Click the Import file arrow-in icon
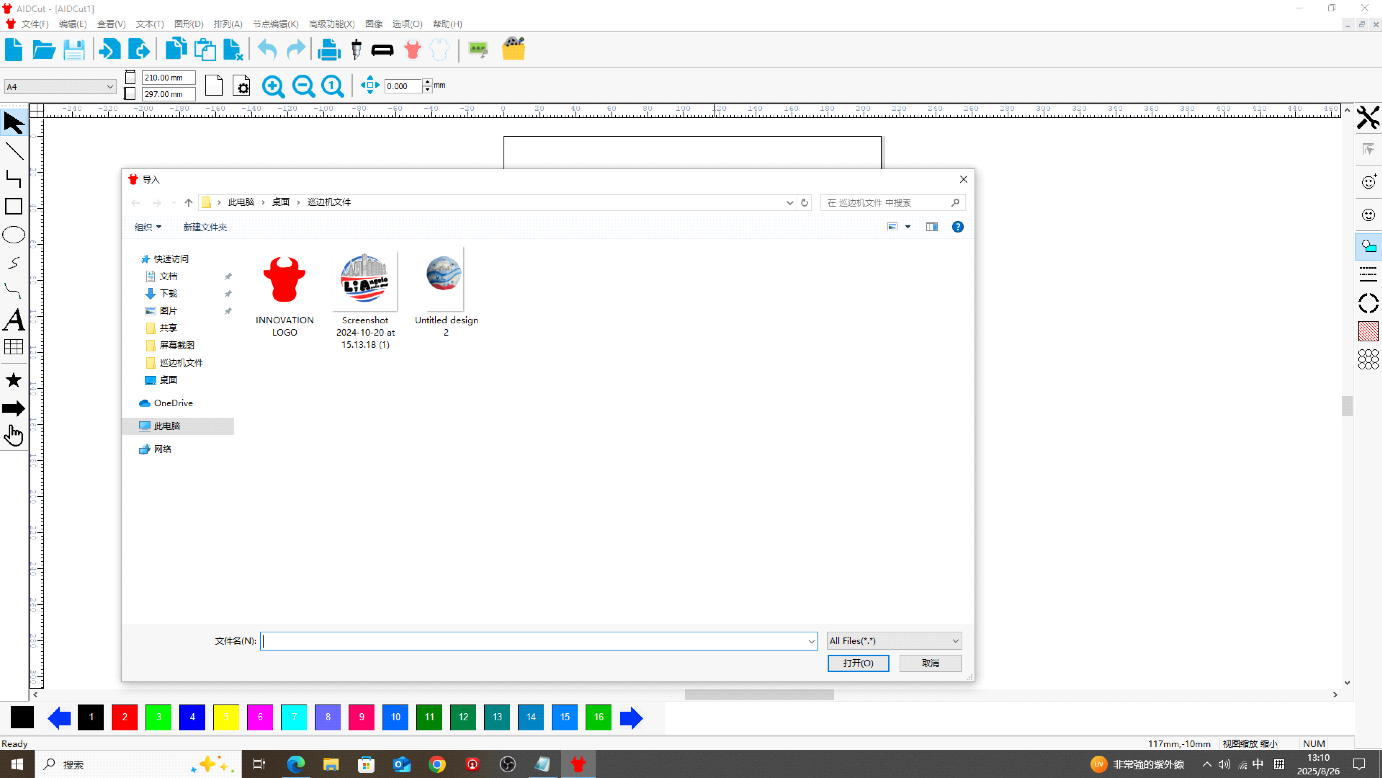This screenshot has height=778, width=1382. pyautogui.click(x=109, y=49)
